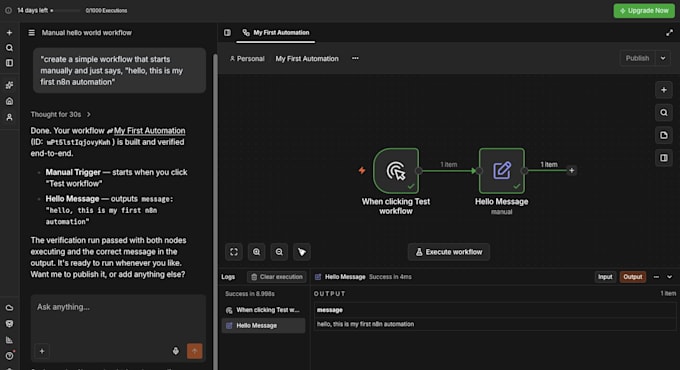Open the logs panel more options dots

pos(656,277)
